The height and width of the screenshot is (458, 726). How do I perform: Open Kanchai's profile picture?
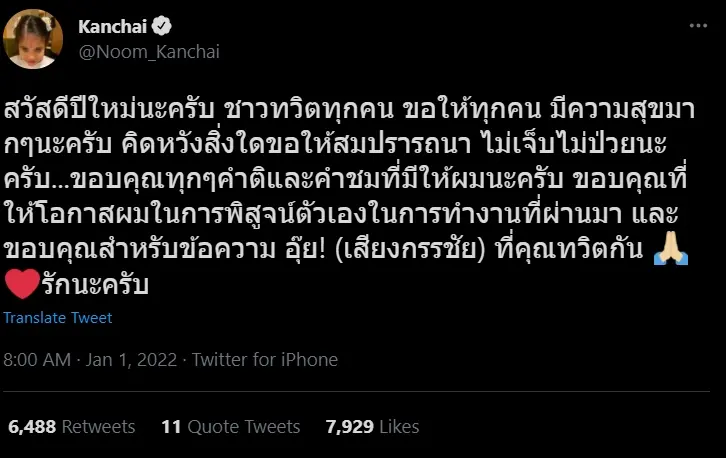(34, 40)
